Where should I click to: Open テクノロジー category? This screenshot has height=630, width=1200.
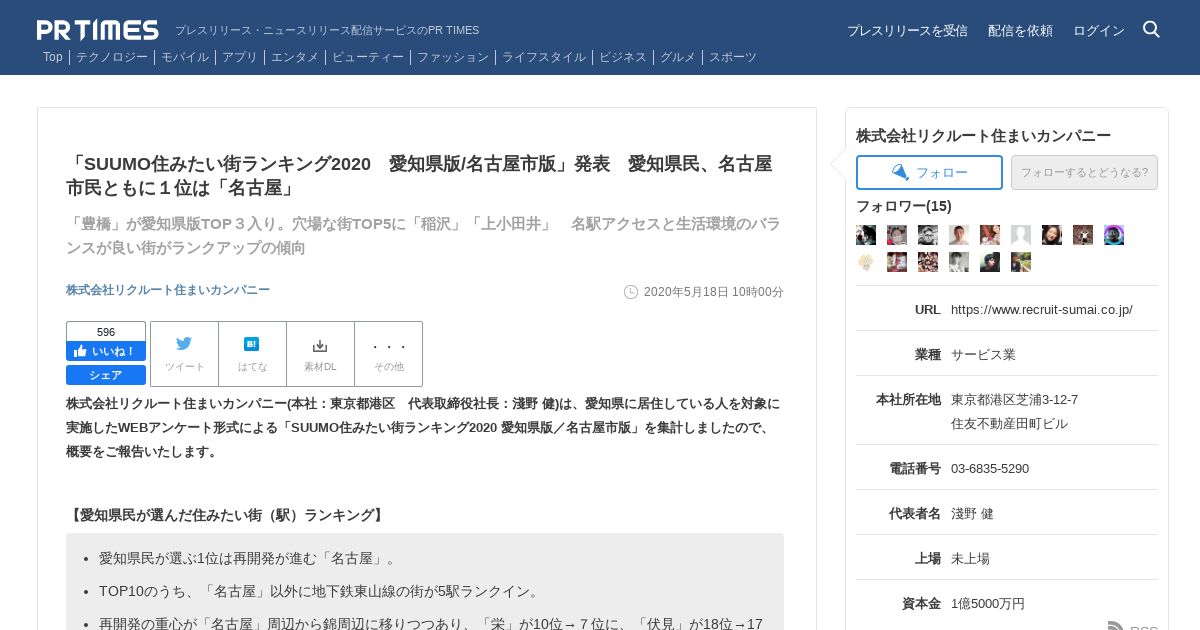point(112,57)
